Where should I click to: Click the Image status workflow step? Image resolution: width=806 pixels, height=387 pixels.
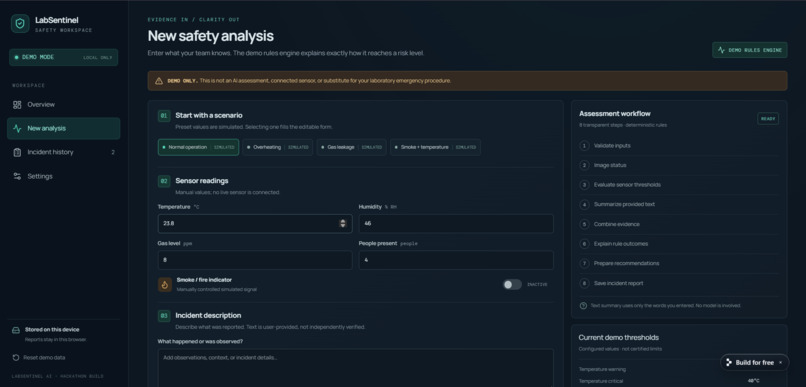(679, 165)
